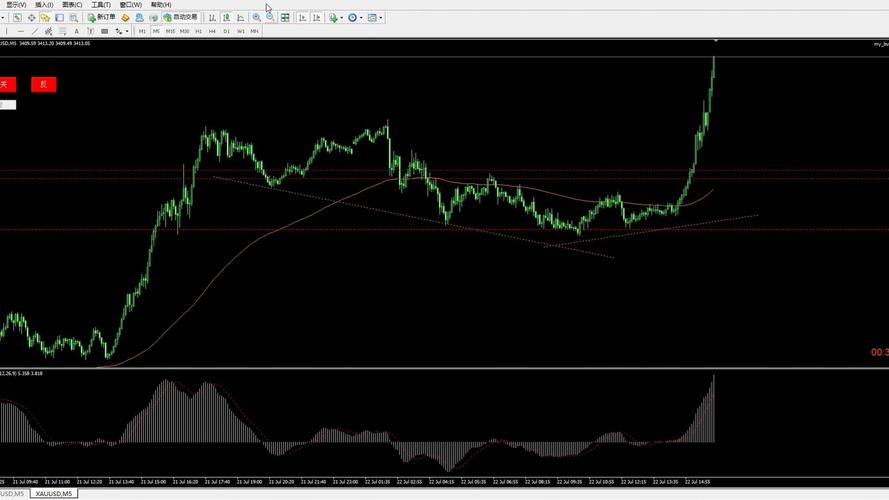This screenshot has width=889, height=500.
Task: Click the white input box below red buttons
Action: (x=7, y=104)
